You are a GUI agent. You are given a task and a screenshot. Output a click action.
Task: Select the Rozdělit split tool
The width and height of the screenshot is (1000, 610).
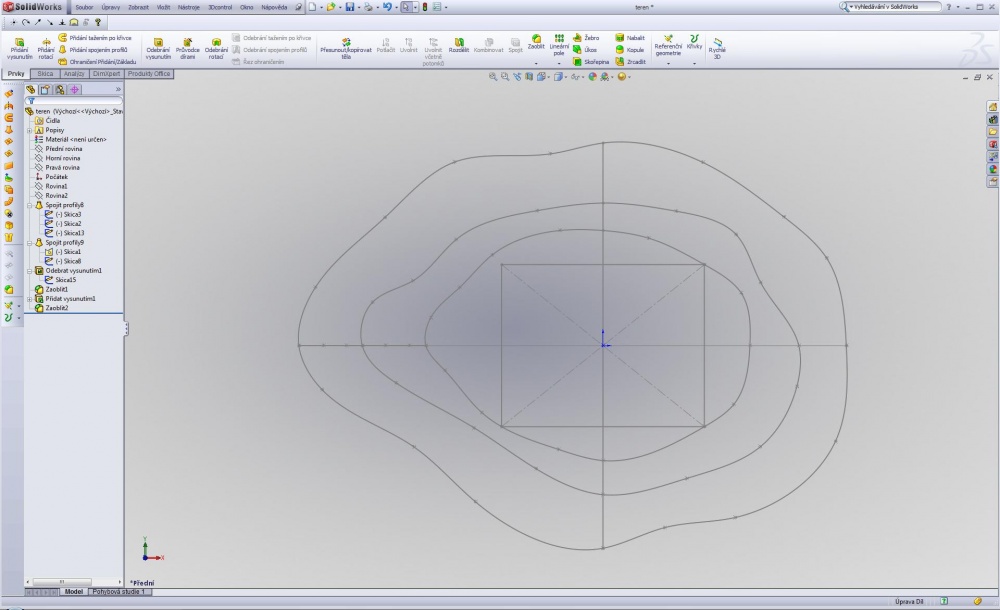pyautogui.click(x=459, y=45)
